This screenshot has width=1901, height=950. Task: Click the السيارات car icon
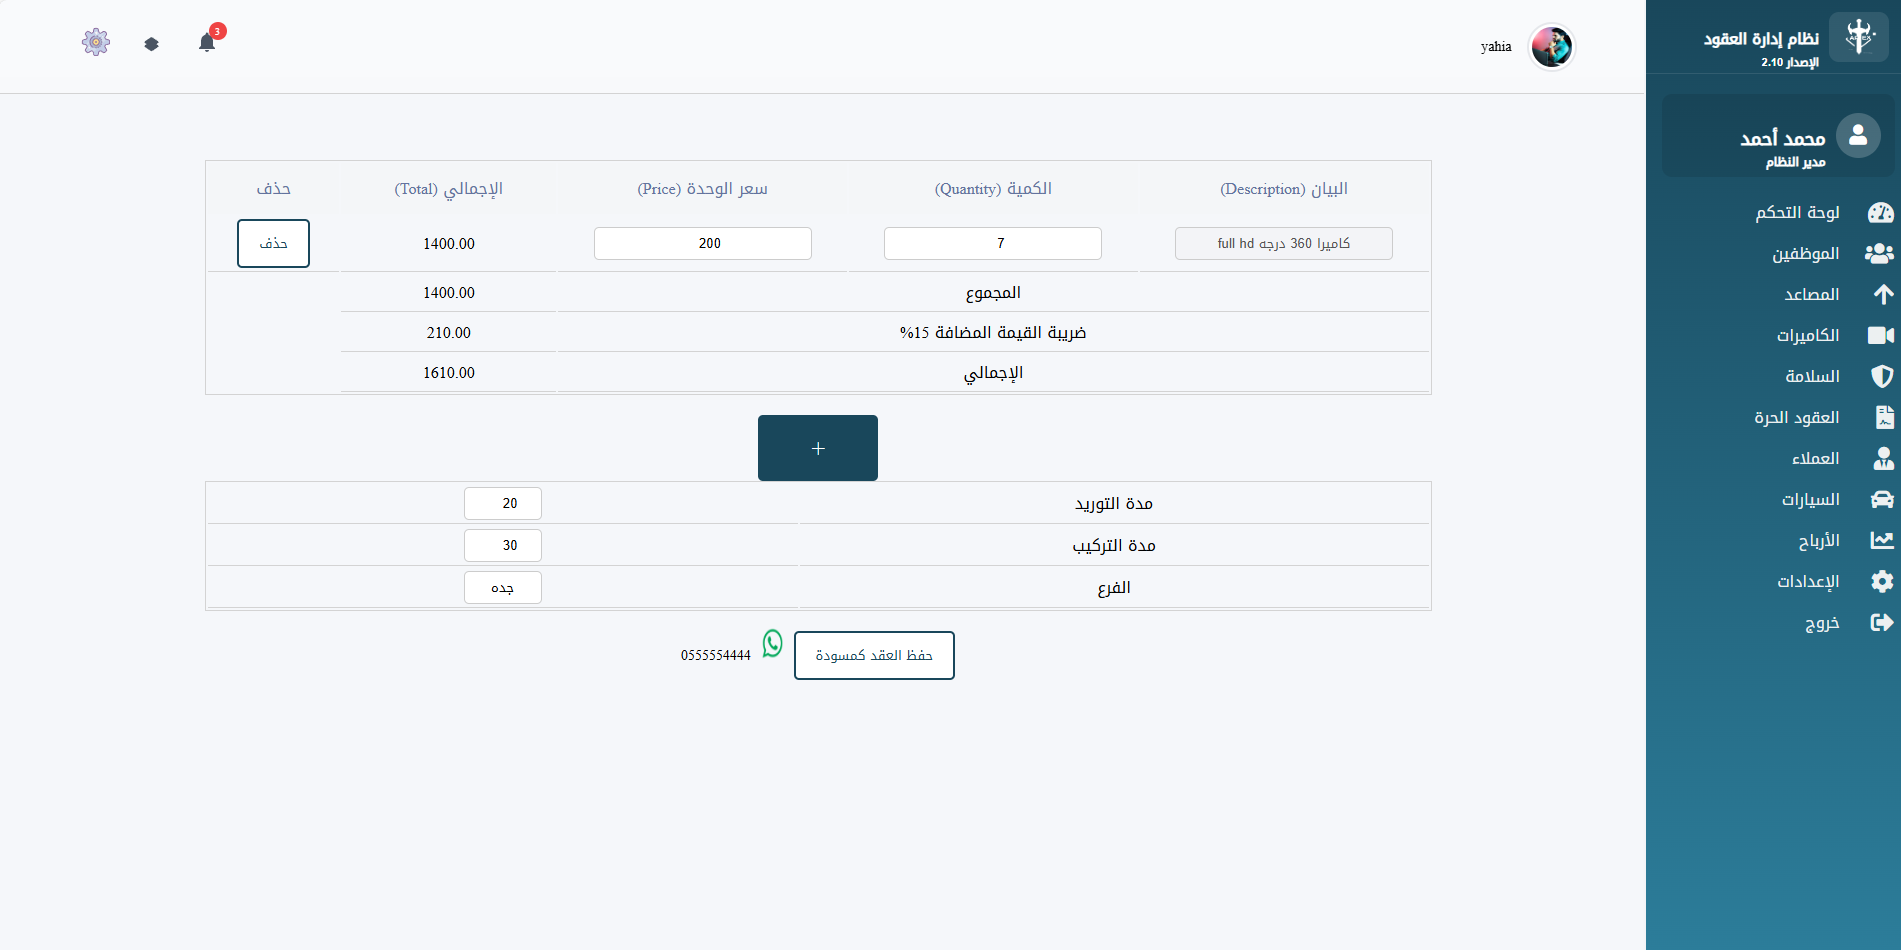[1882, 499]
